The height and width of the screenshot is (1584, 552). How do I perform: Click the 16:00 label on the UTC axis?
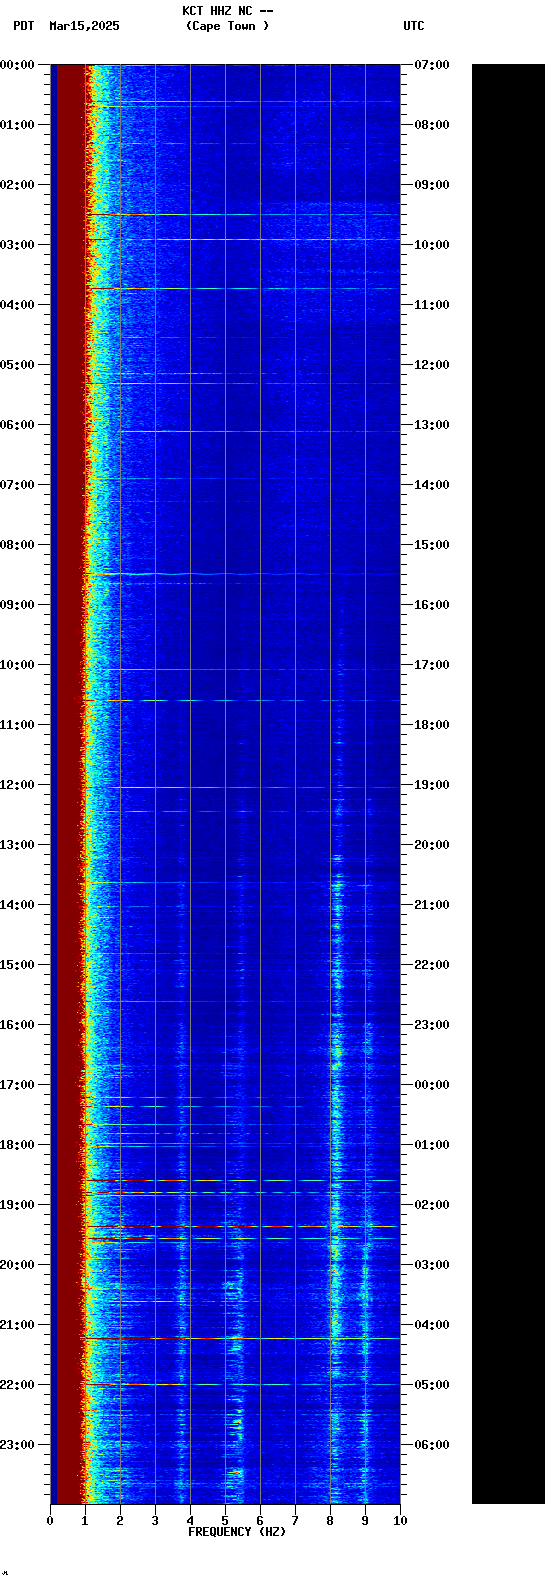(432, 605)
